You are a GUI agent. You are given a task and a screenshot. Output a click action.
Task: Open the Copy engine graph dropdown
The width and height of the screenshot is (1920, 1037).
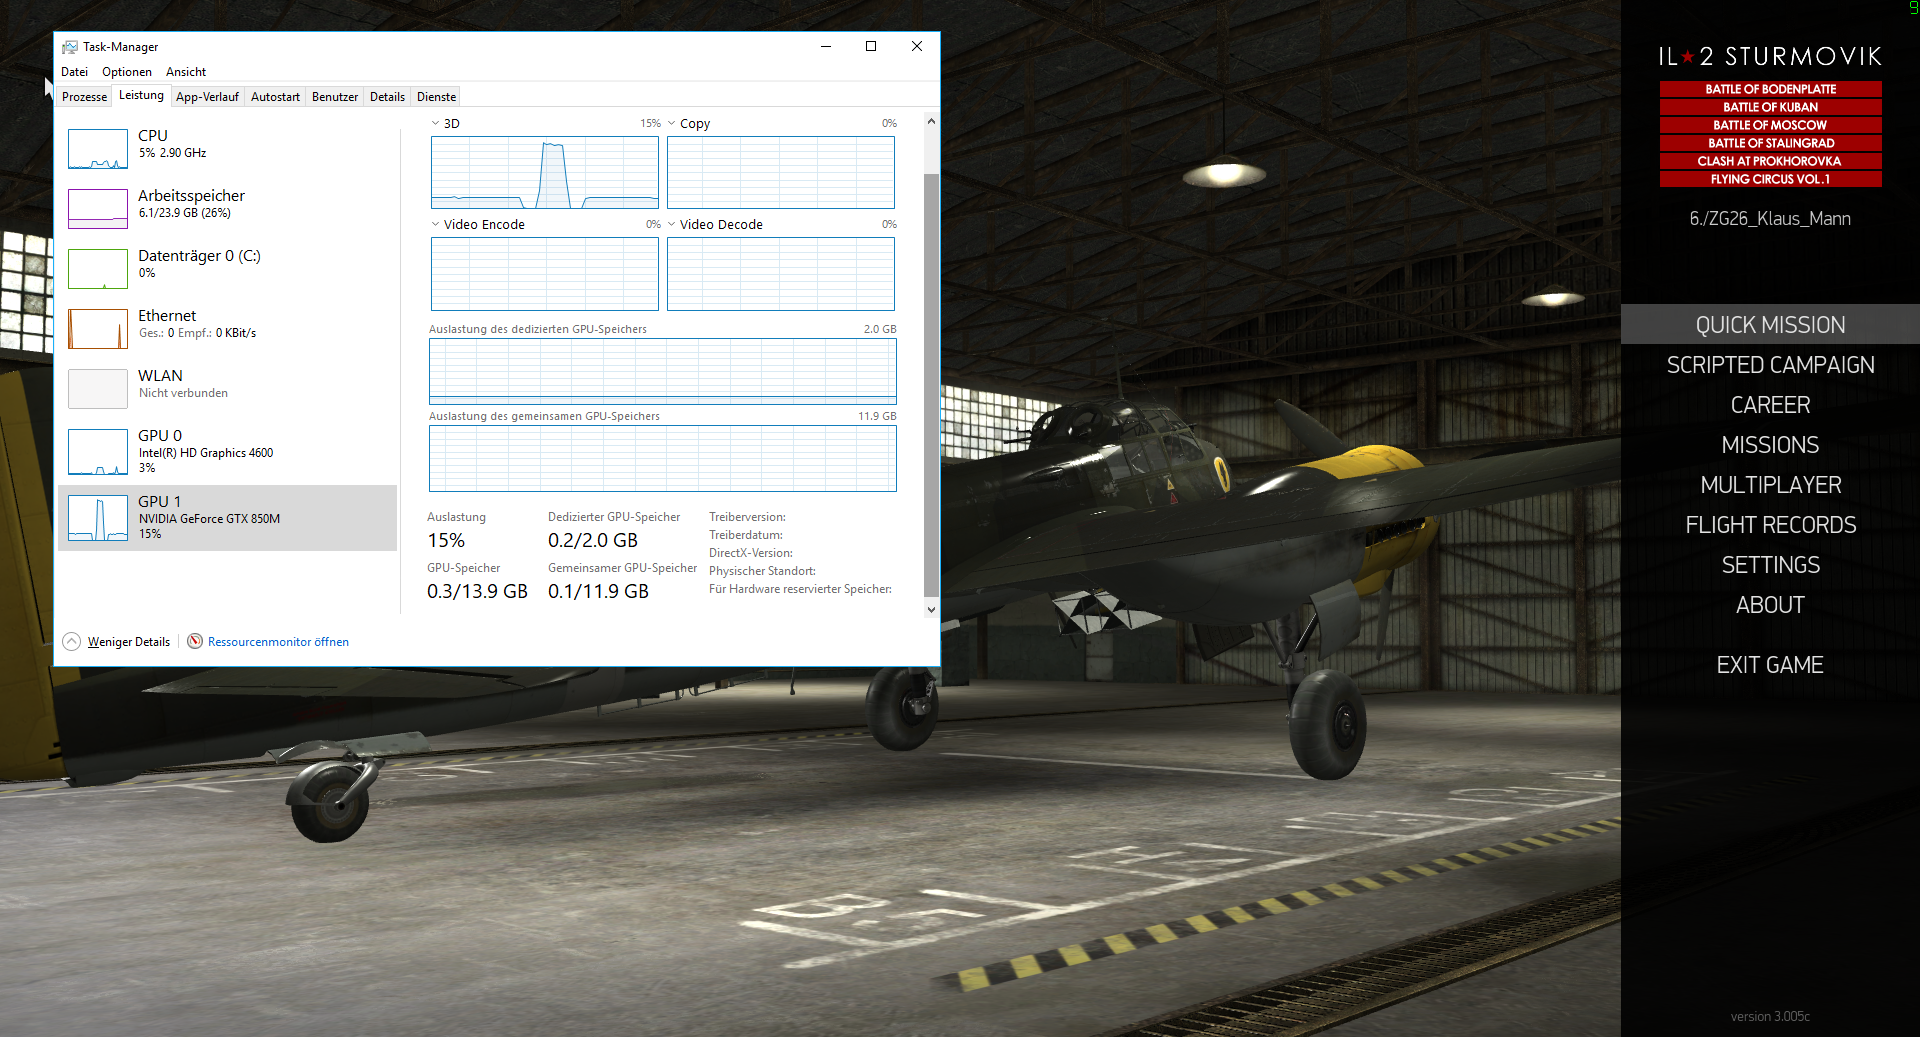coord(672,124)
